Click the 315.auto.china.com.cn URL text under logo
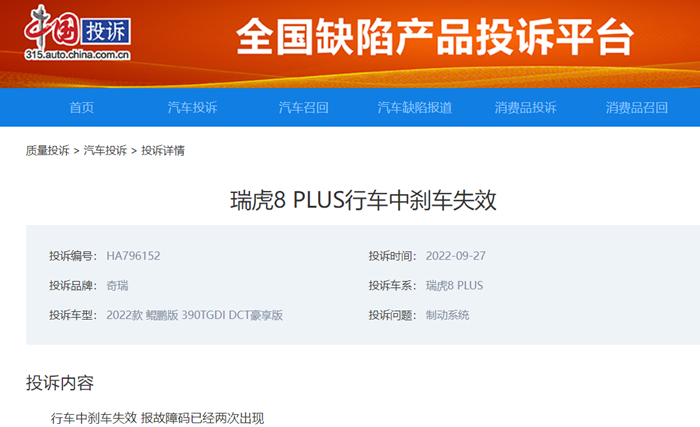Screen dimensions: 700x427 tap(77, 55)
